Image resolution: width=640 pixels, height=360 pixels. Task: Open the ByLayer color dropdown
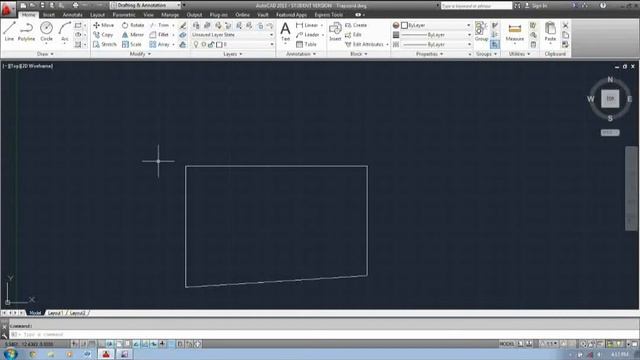click(436, 25)
